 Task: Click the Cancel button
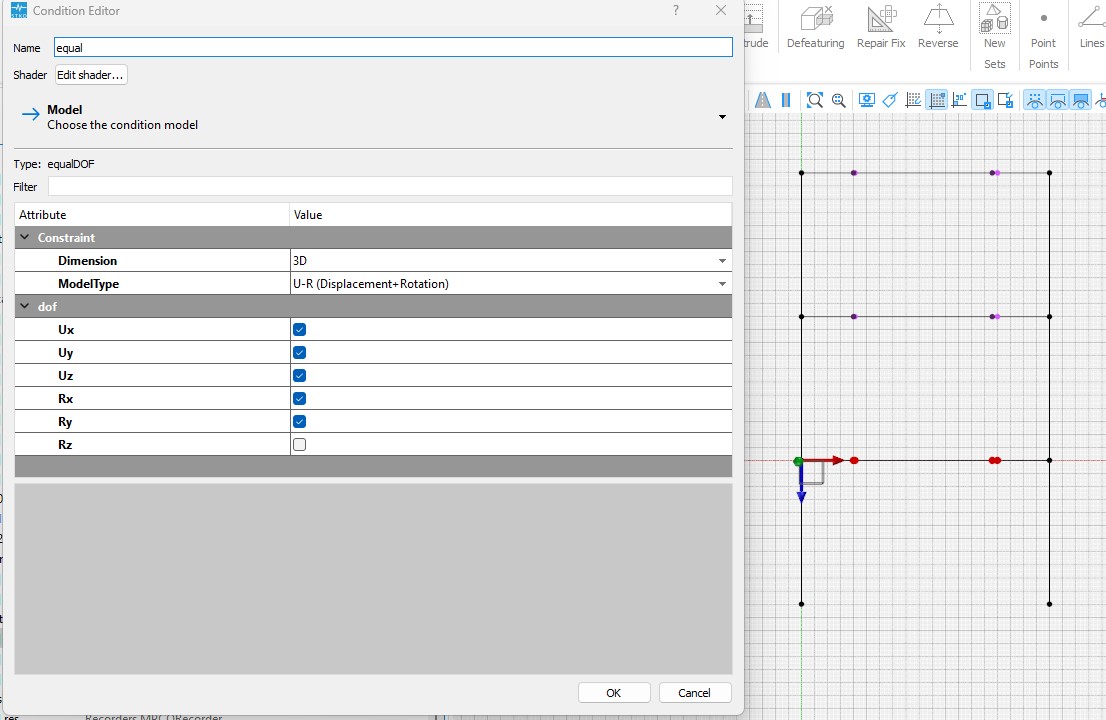click(x=695, y=692)
